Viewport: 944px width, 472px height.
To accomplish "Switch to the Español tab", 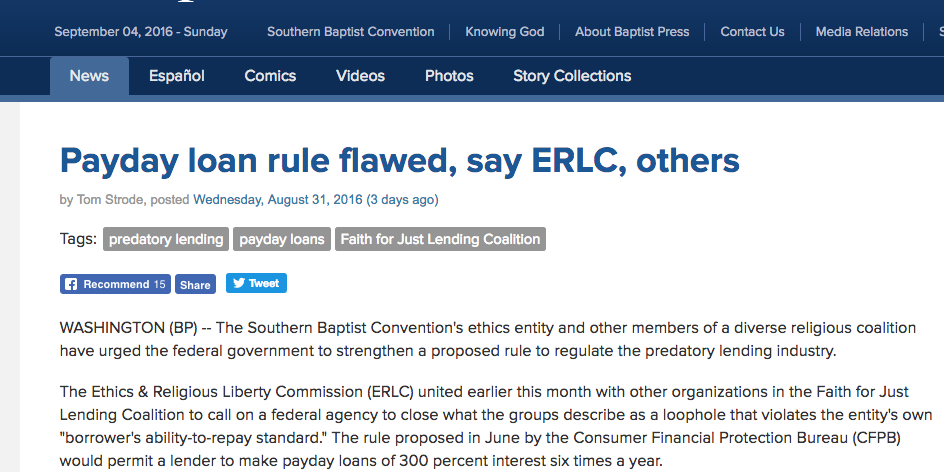I will point(177,76).
